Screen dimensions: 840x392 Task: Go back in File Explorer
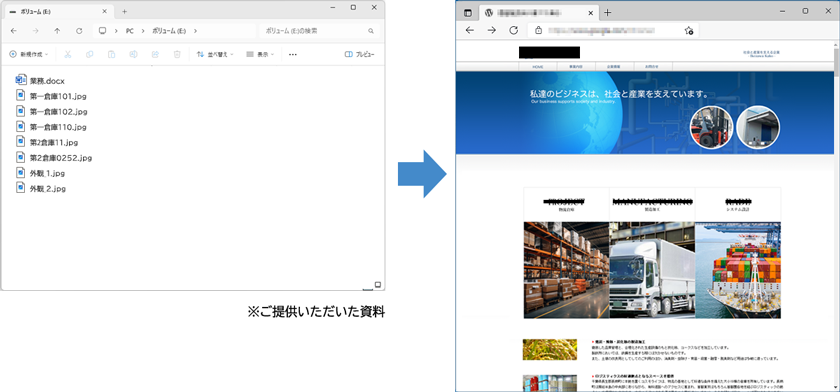click(x=14, y=31)
